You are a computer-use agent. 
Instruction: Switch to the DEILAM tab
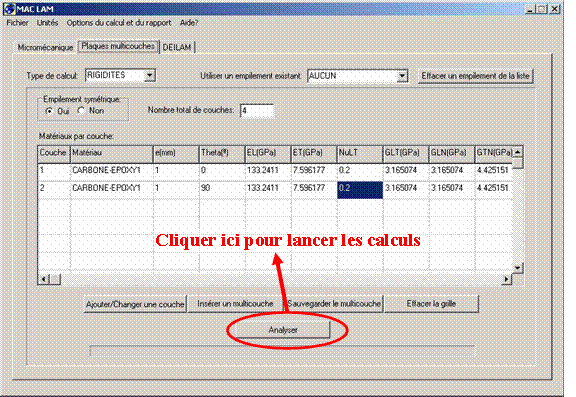[x=177, y=47]
